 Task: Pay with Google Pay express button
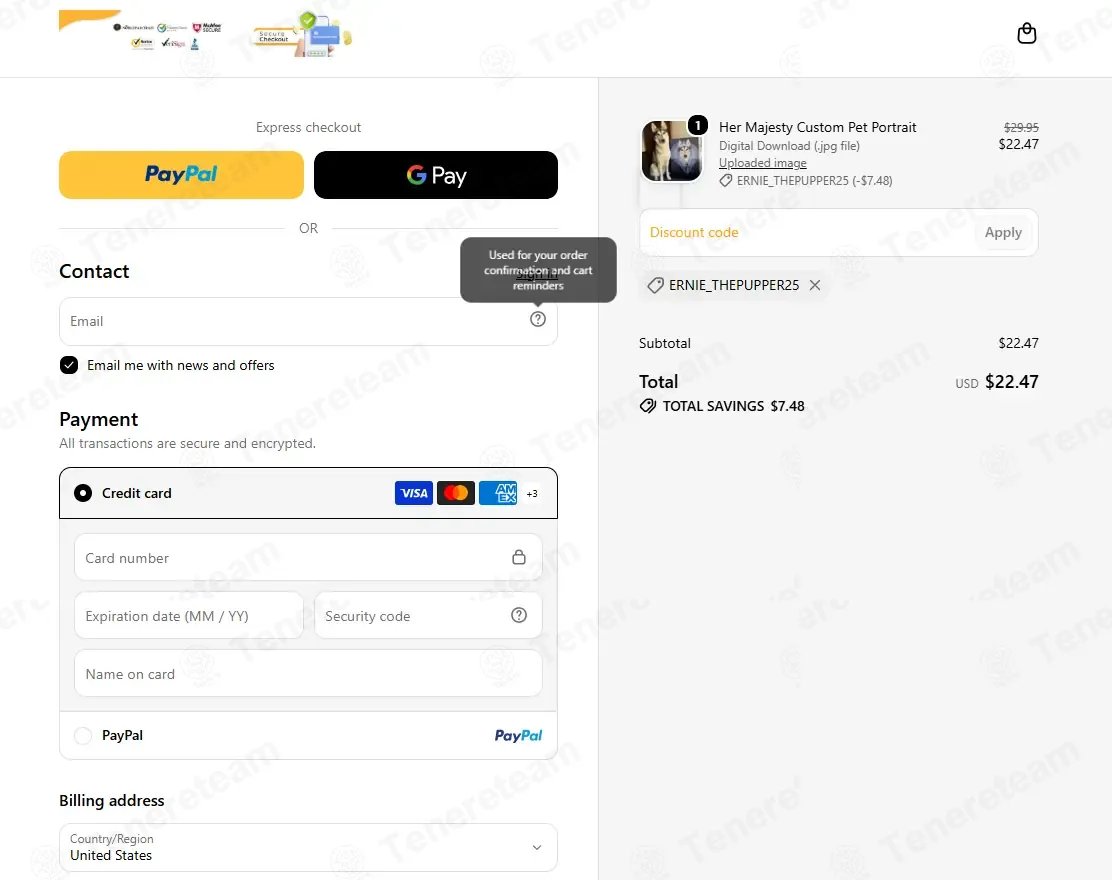[435, 174]
